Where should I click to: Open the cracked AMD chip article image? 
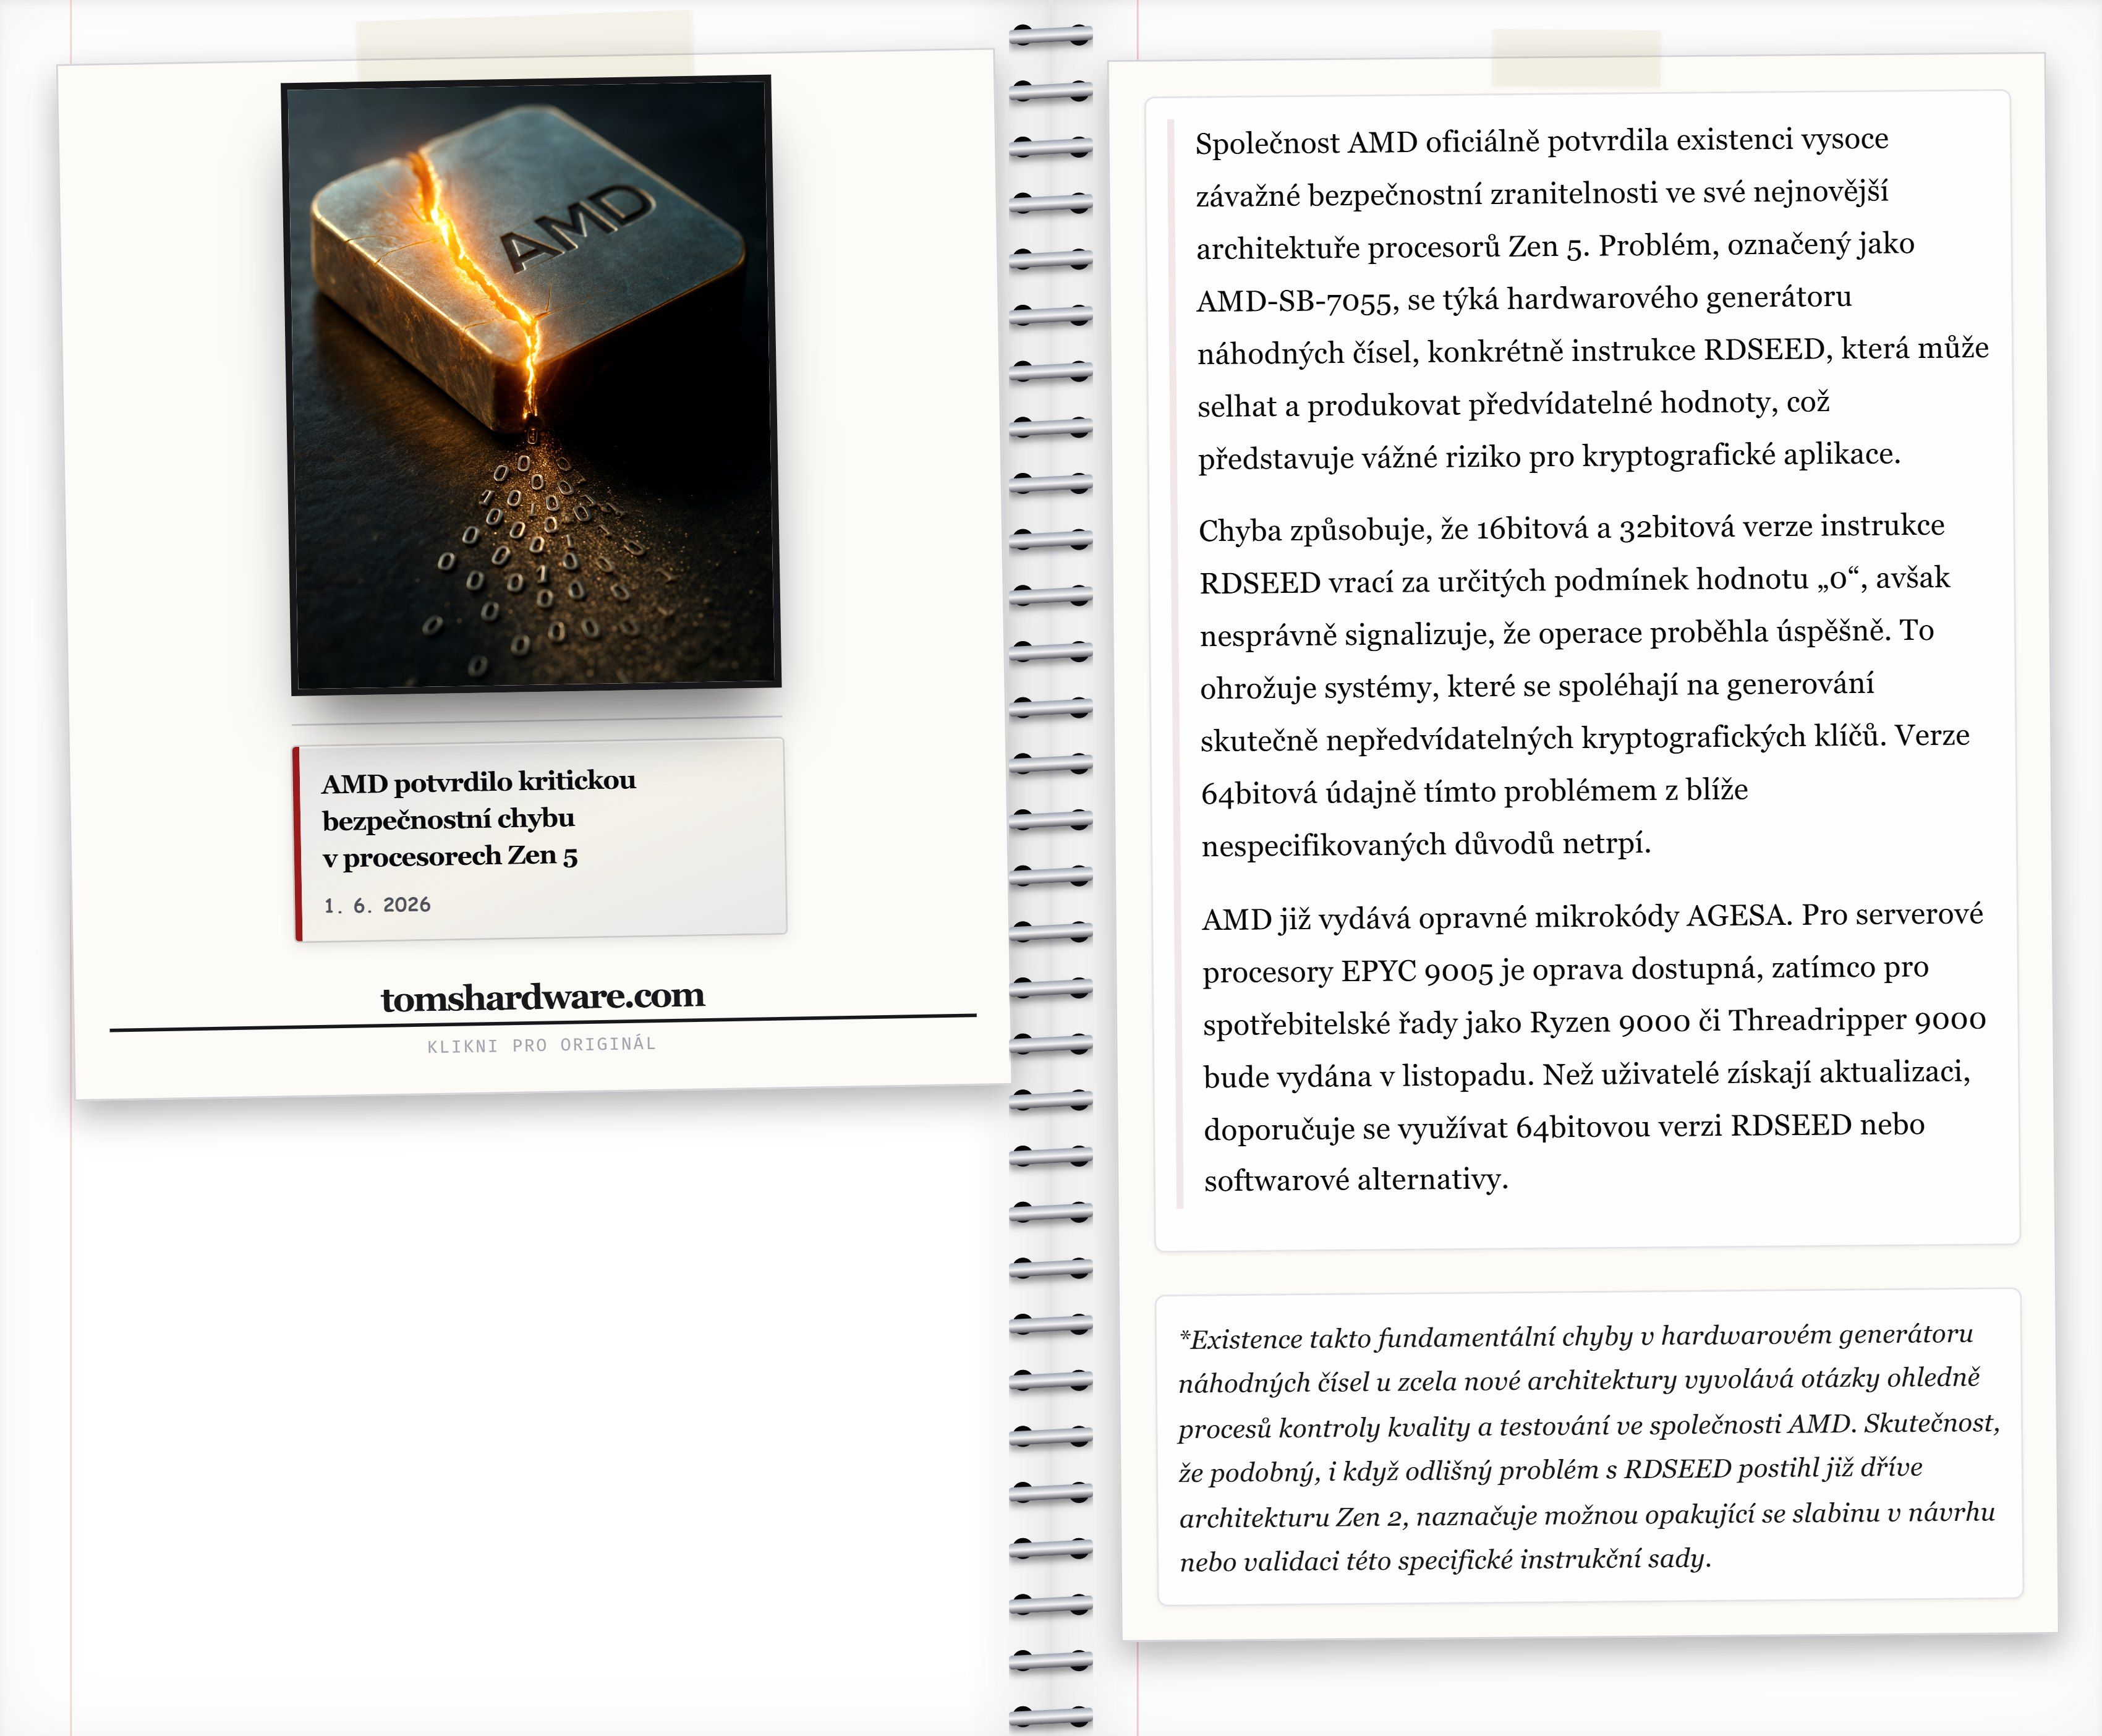(x=531, y=385)
